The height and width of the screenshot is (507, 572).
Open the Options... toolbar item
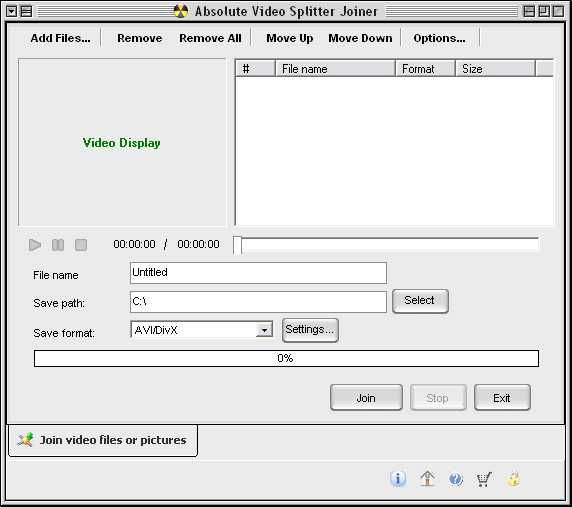[x=439, y=38]
